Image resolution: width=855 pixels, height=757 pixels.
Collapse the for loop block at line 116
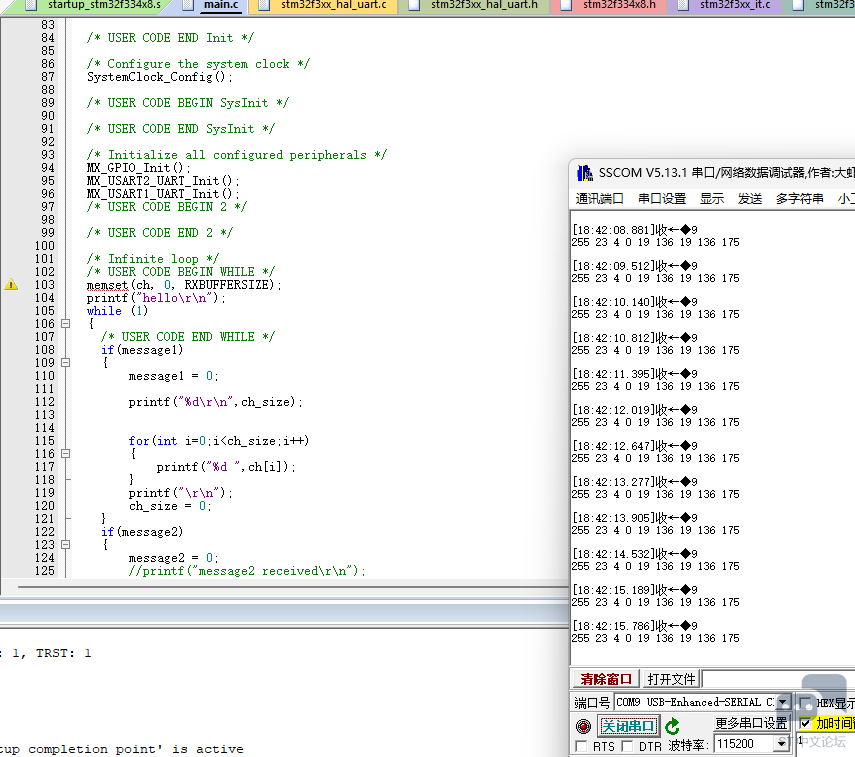65,454
